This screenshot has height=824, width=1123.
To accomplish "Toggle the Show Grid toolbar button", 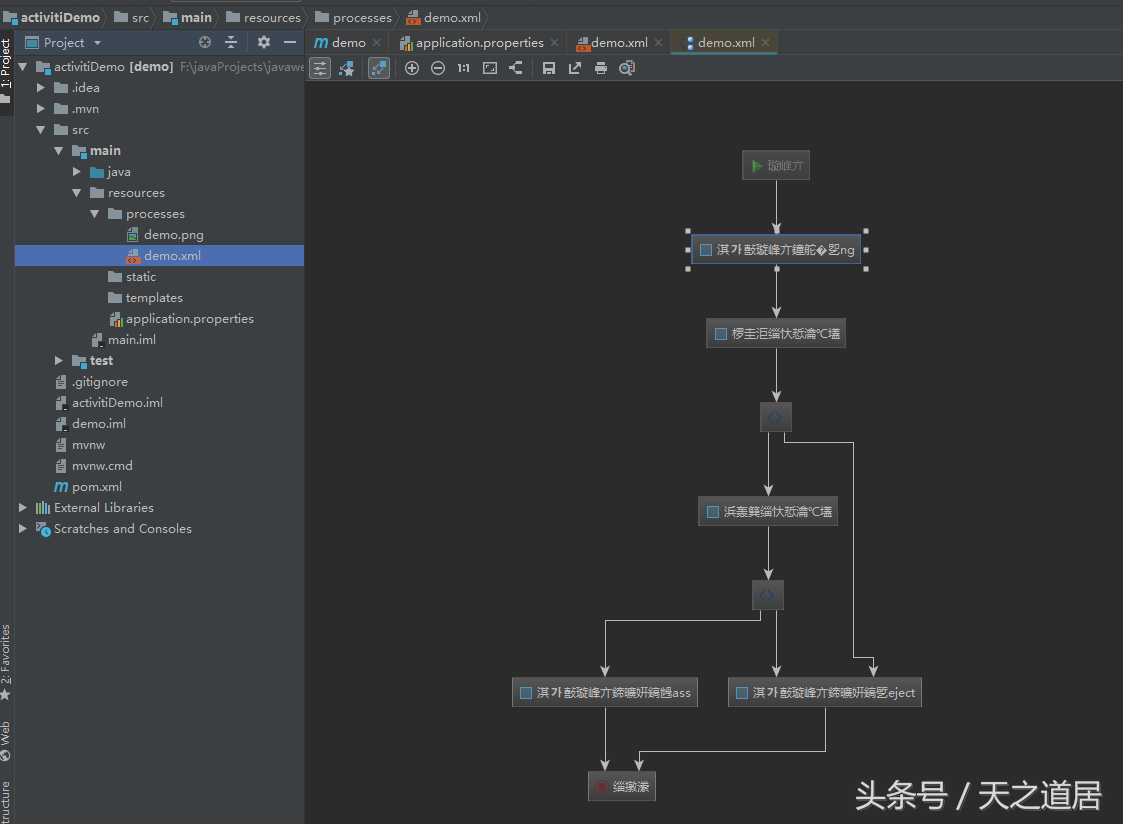I will click(x=320, y=68).
